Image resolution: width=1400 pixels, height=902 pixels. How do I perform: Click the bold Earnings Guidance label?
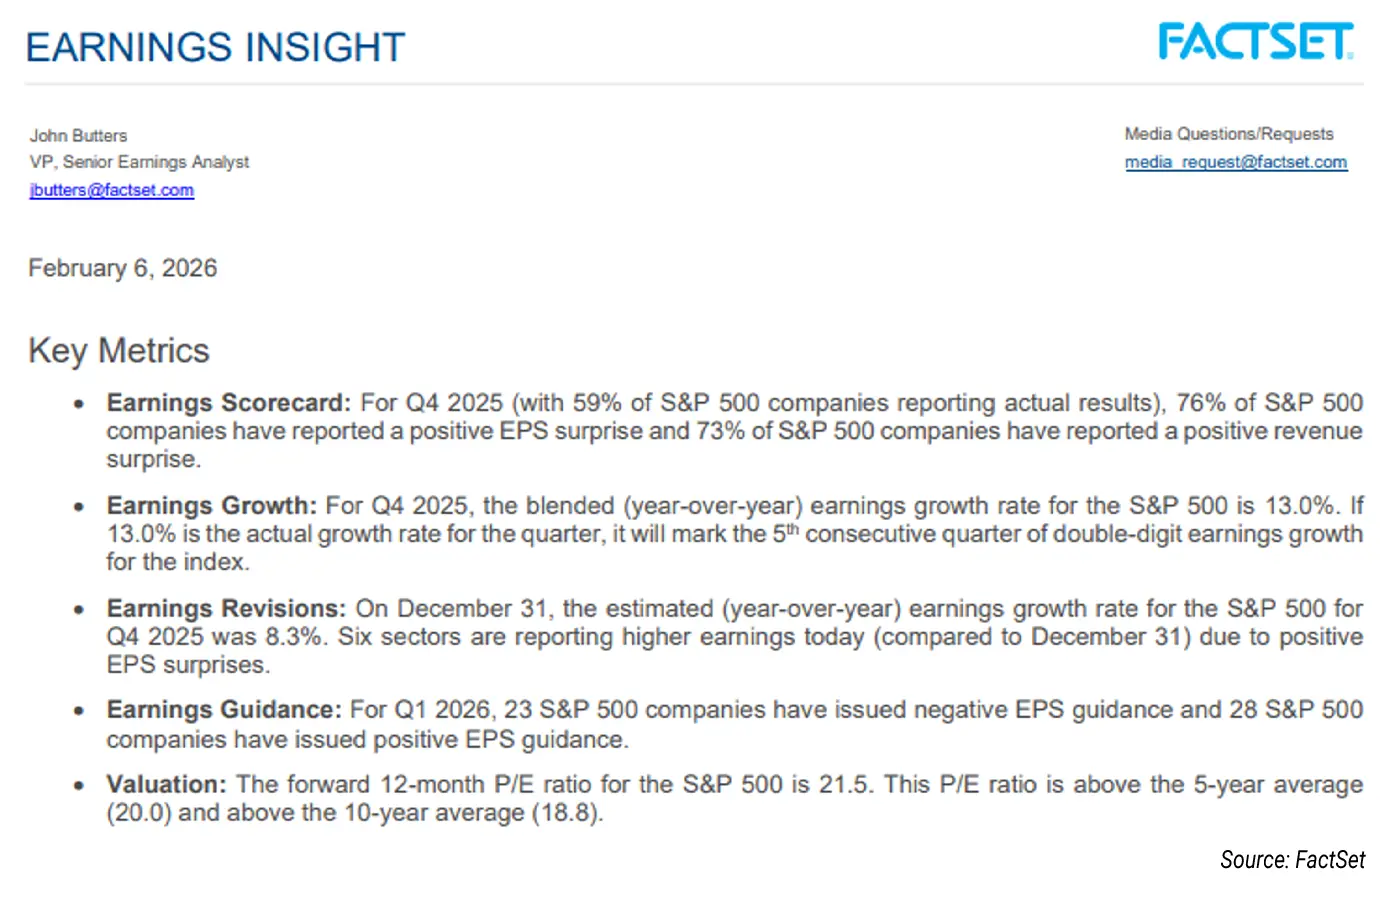(224, 710)
